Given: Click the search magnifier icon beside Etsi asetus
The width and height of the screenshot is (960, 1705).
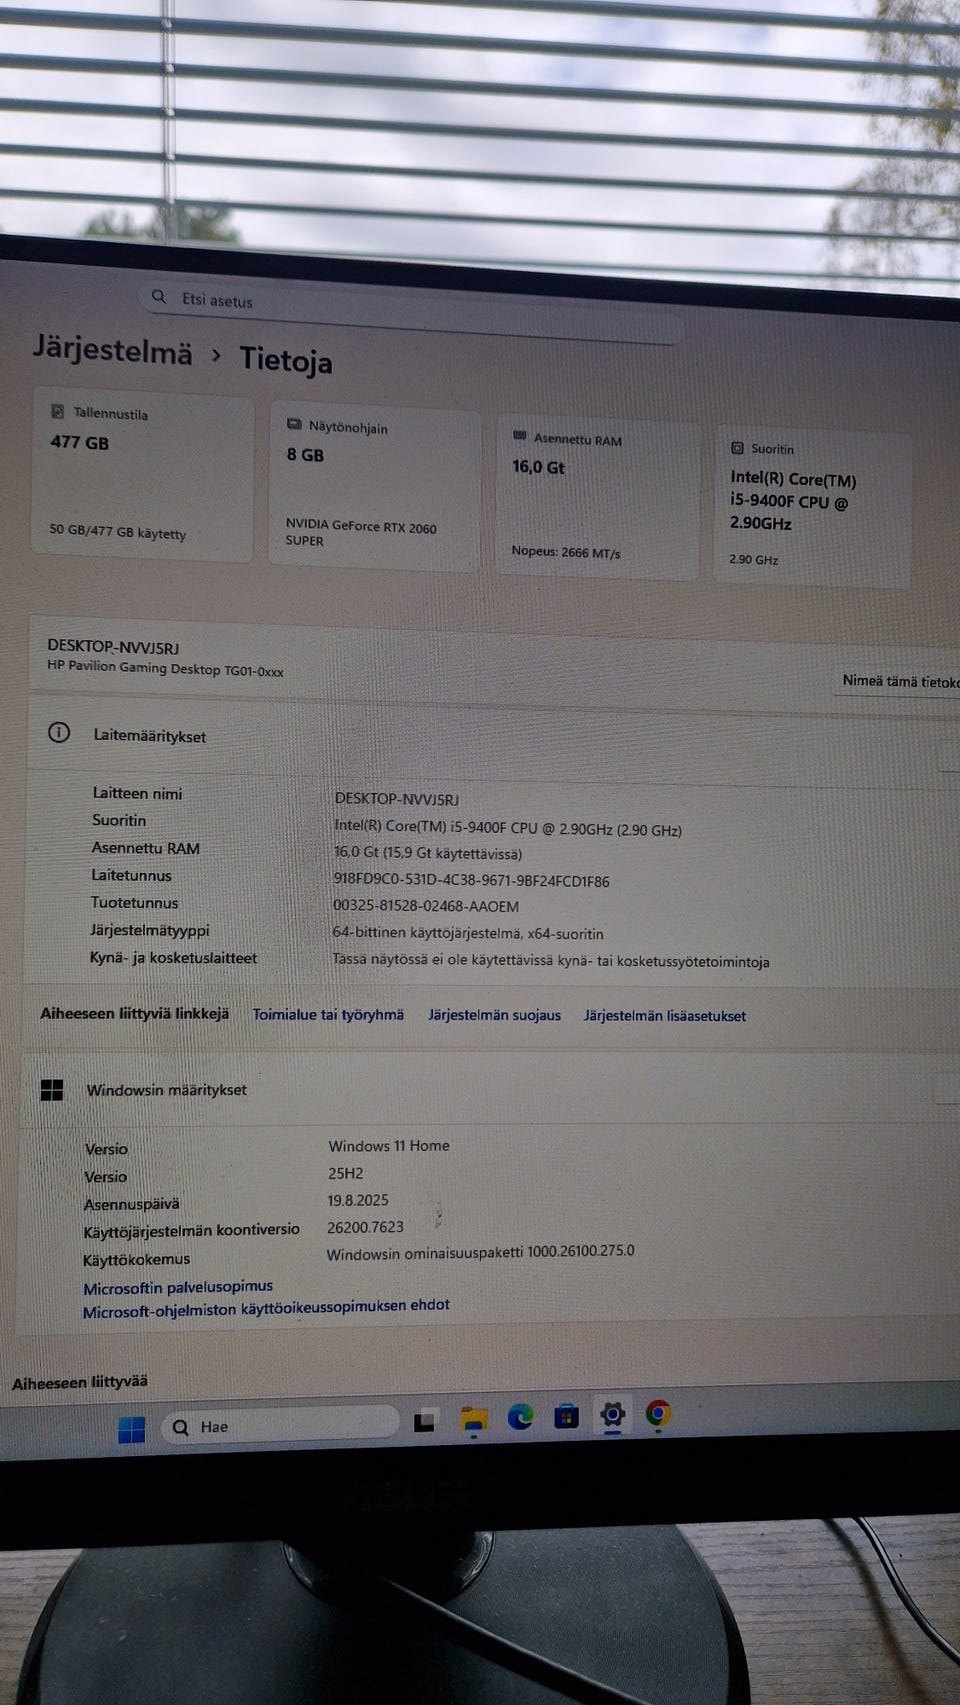Looking at the screenshot, I should point(158,297).
